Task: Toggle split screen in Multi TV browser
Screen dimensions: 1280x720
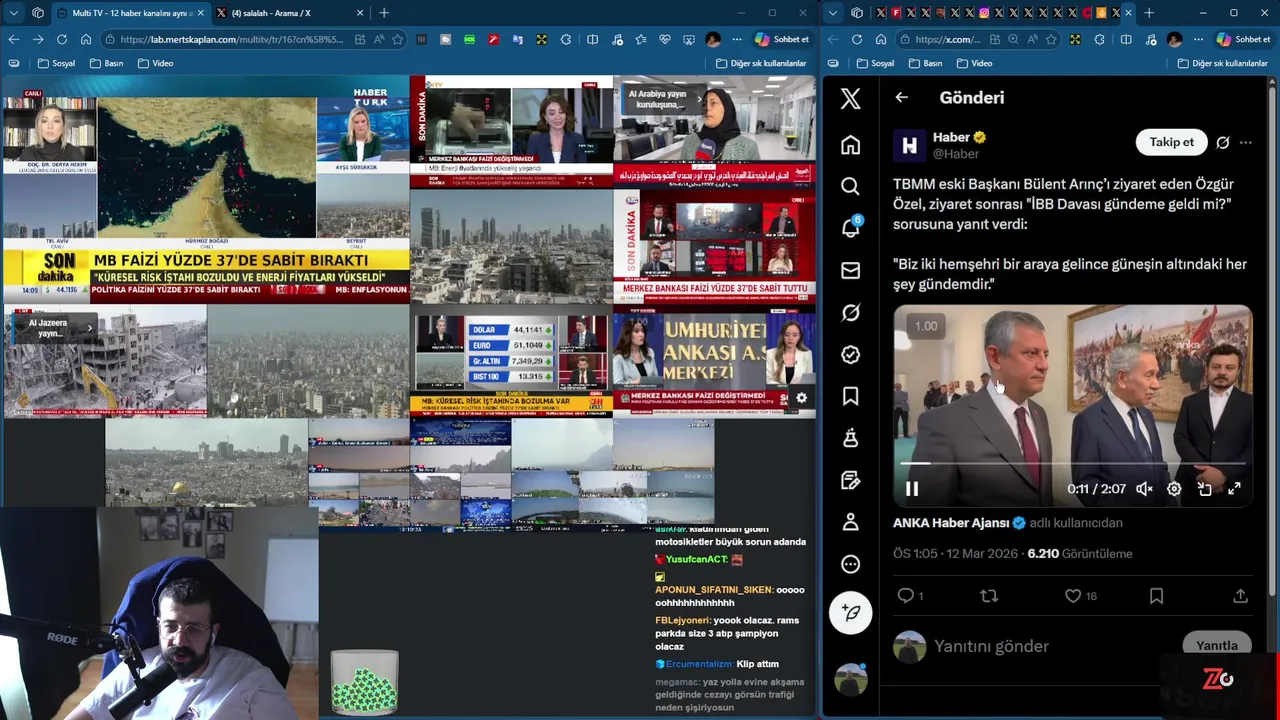Action: coord(592,39)
